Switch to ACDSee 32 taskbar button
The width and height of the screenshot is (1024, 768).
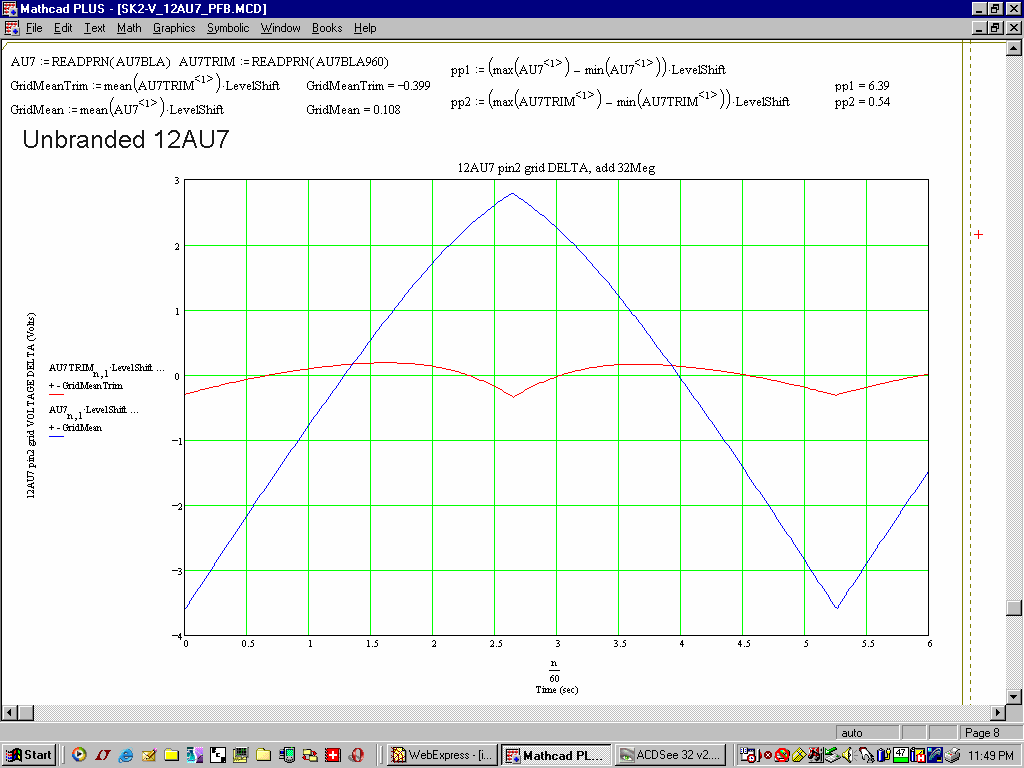click(x=670, y=755)
